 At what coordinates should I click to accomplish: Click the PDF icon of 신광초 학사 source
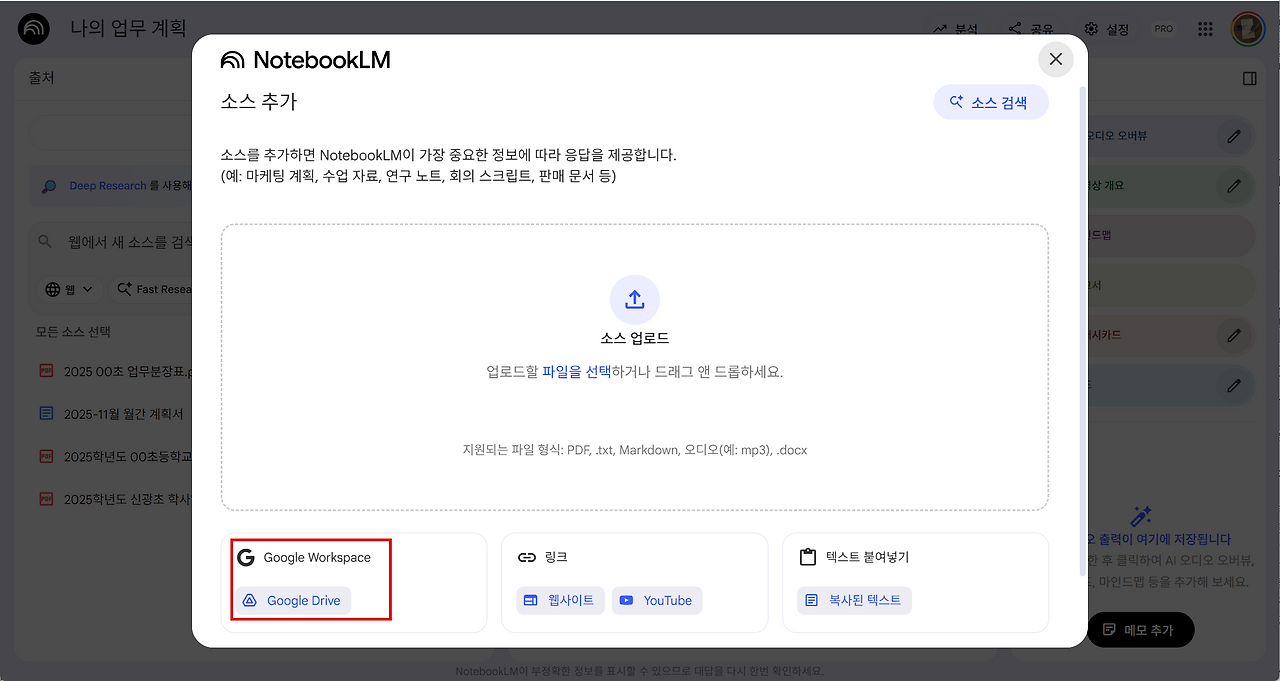(x=46, y=498)
